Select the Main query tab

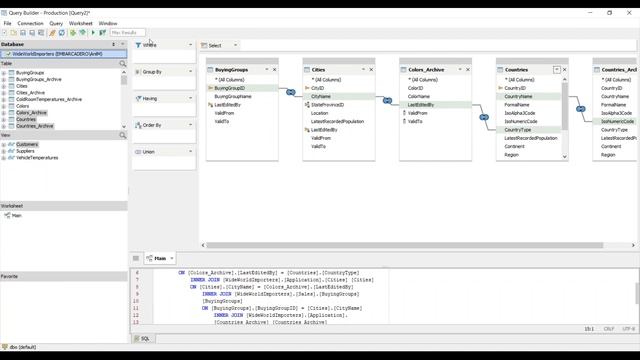coord(160,258)
